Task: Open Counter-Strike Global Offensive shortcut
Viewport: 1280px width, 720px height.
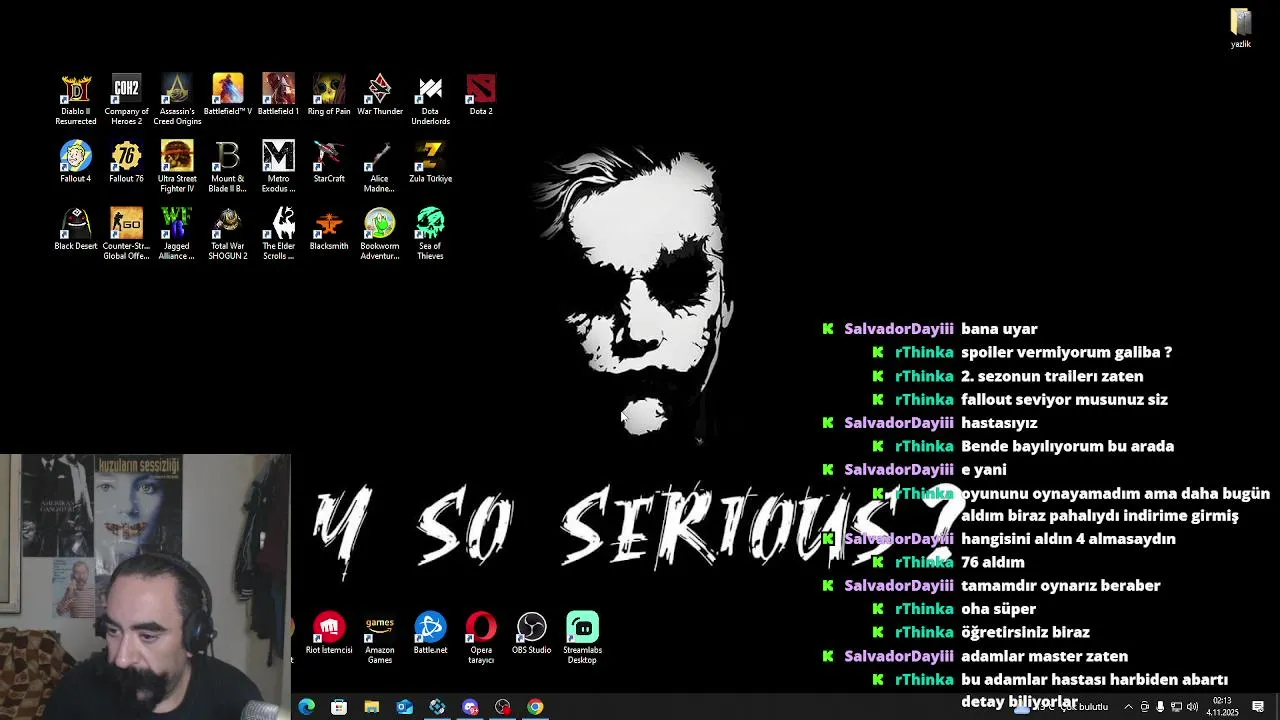Action: click(x=126, y=233)
